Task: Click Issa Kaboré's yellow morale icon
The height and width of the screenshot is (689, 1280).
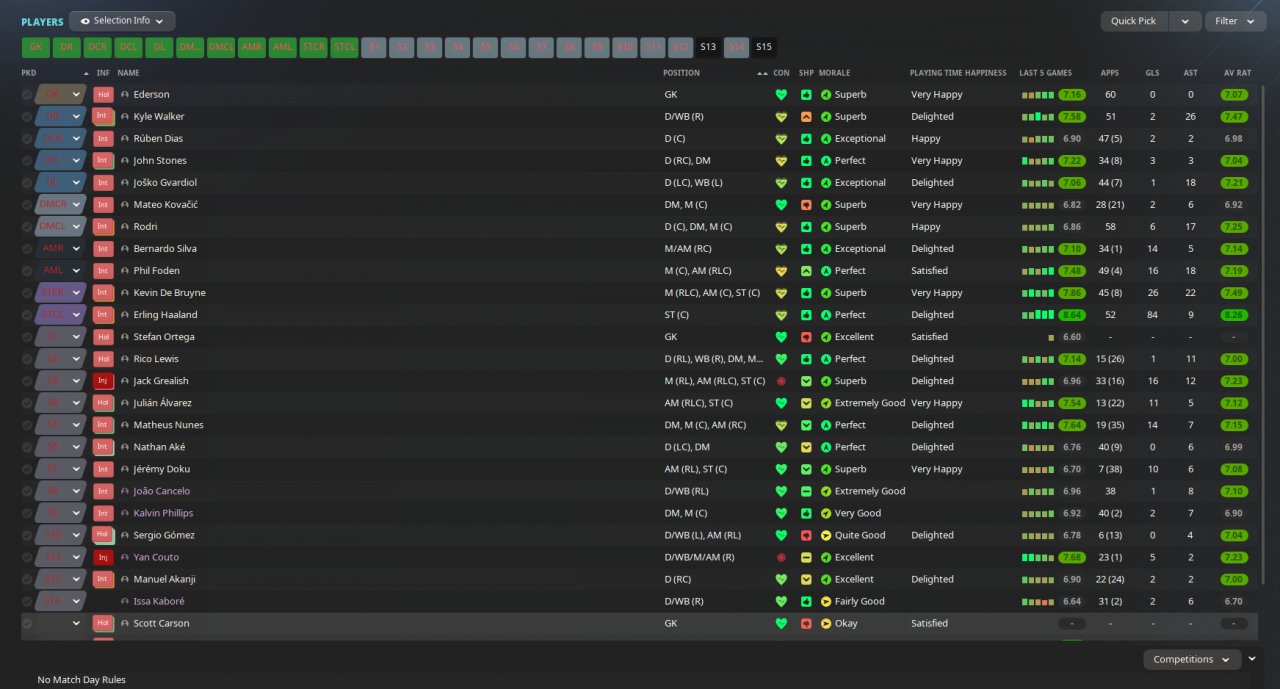Action: 826,601
